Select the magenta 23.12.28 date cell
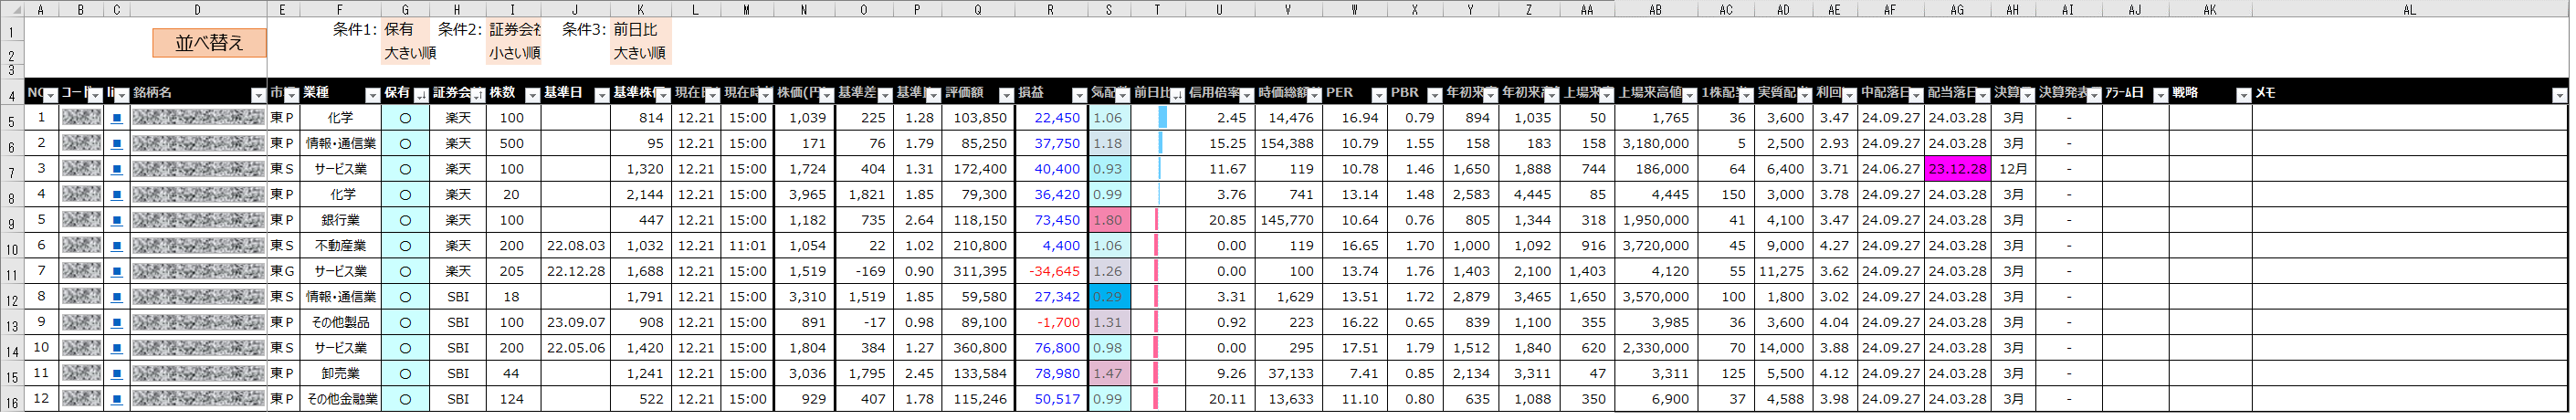Image resolution: width=2576 pixels, height=420 pixels. 1957,169
